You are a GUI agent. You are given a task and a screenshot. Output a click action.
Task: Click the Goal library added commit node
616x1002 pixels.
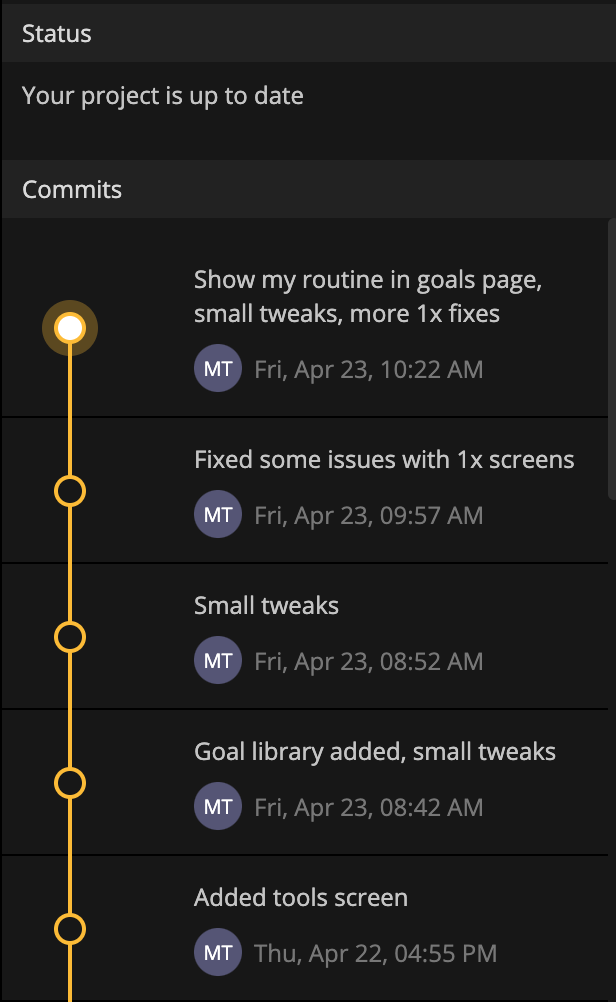[70, 783]
